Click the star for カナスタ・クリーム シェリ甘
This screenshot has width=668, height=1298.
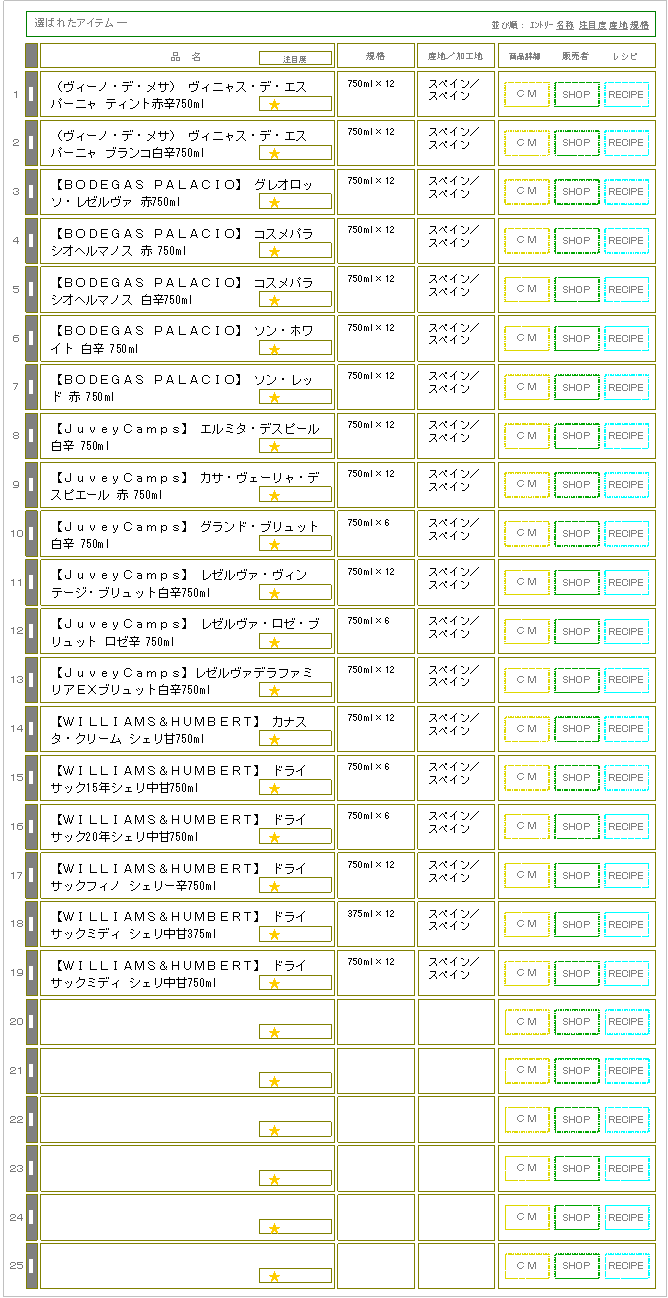click(x=274, y=739)
